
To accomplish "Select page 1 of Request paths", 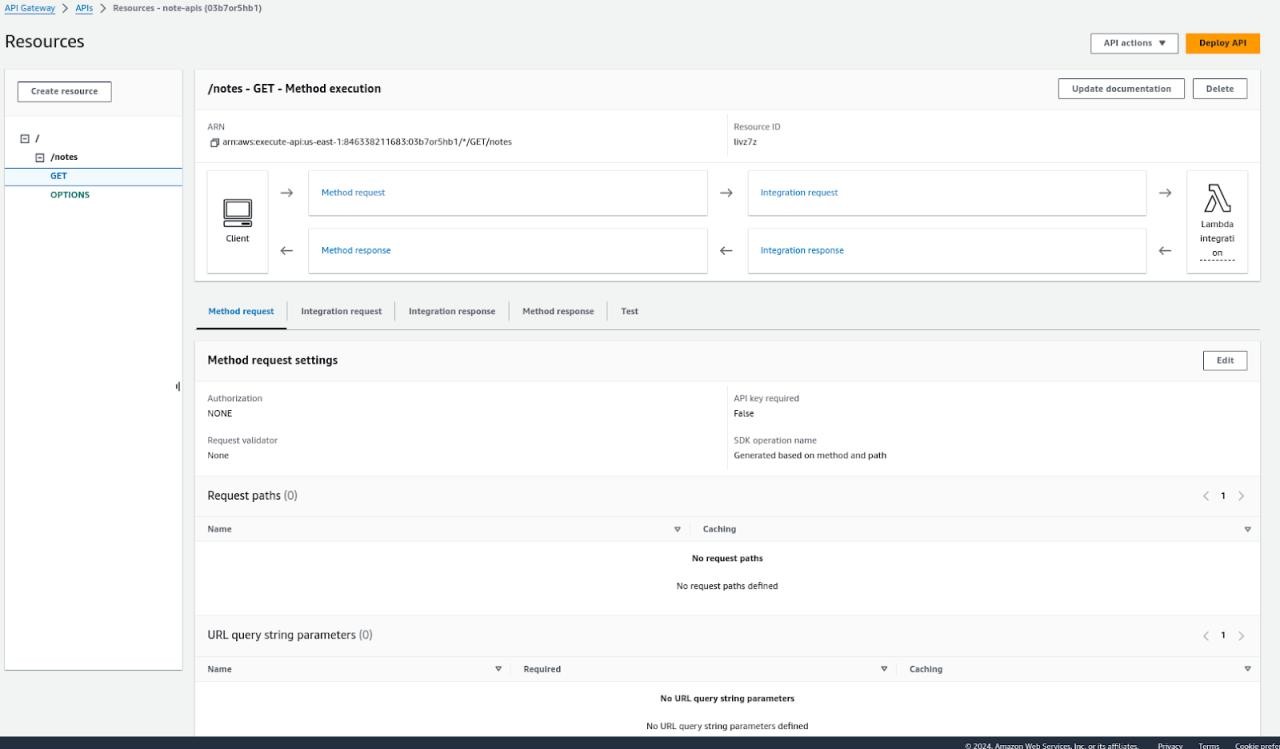I will (x=1223, y=496).
